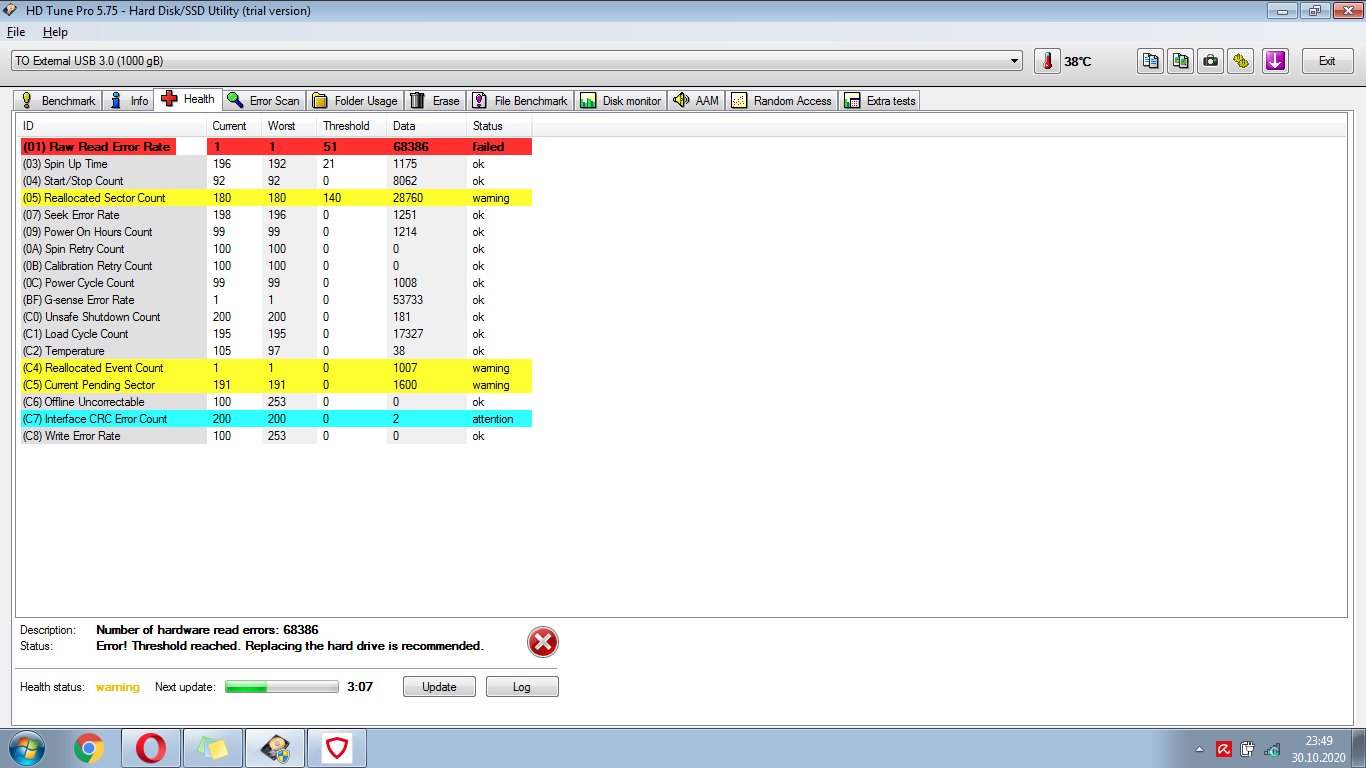Image resolution: width=1366 pixels, height=768 pixels.
Task: Select the Reallocated Sector Count row
Action: pyautogui.click(x=276, y=198)
